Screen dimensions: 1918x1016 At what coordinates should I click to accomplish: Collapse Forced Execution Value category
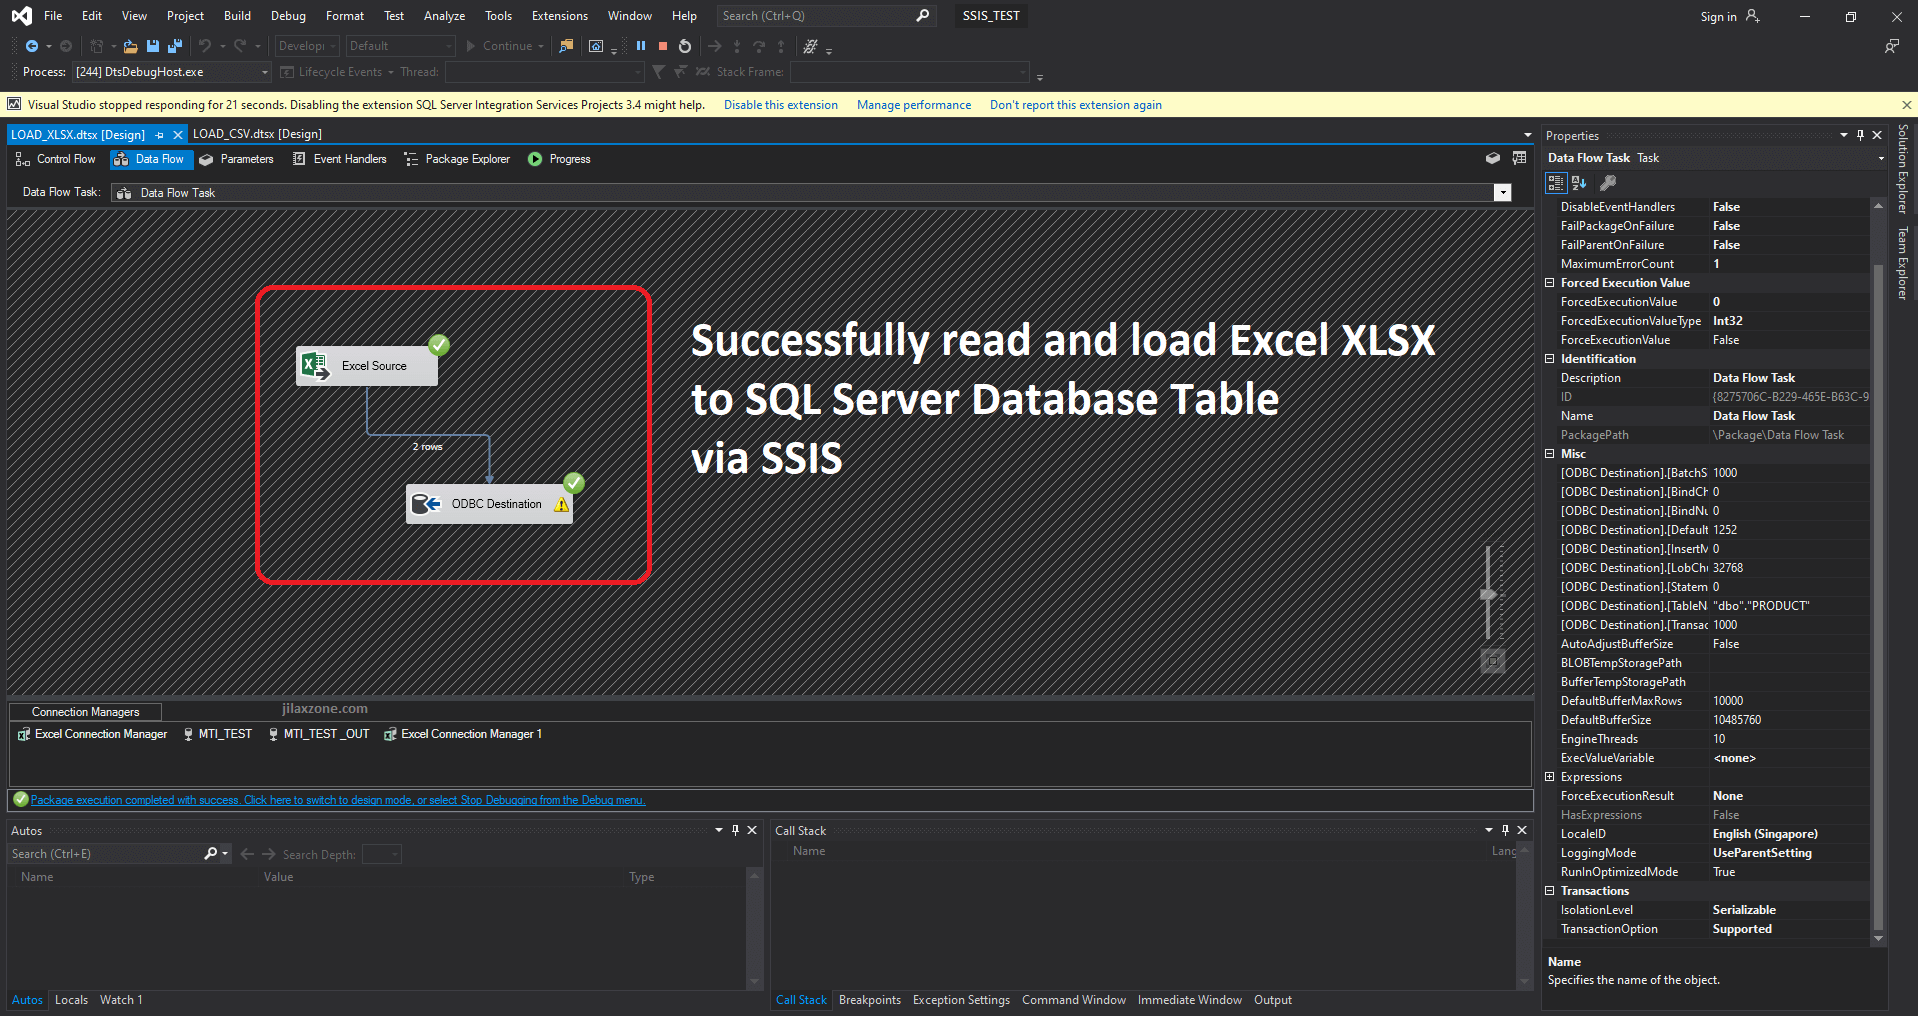(x=1550, y=283)
